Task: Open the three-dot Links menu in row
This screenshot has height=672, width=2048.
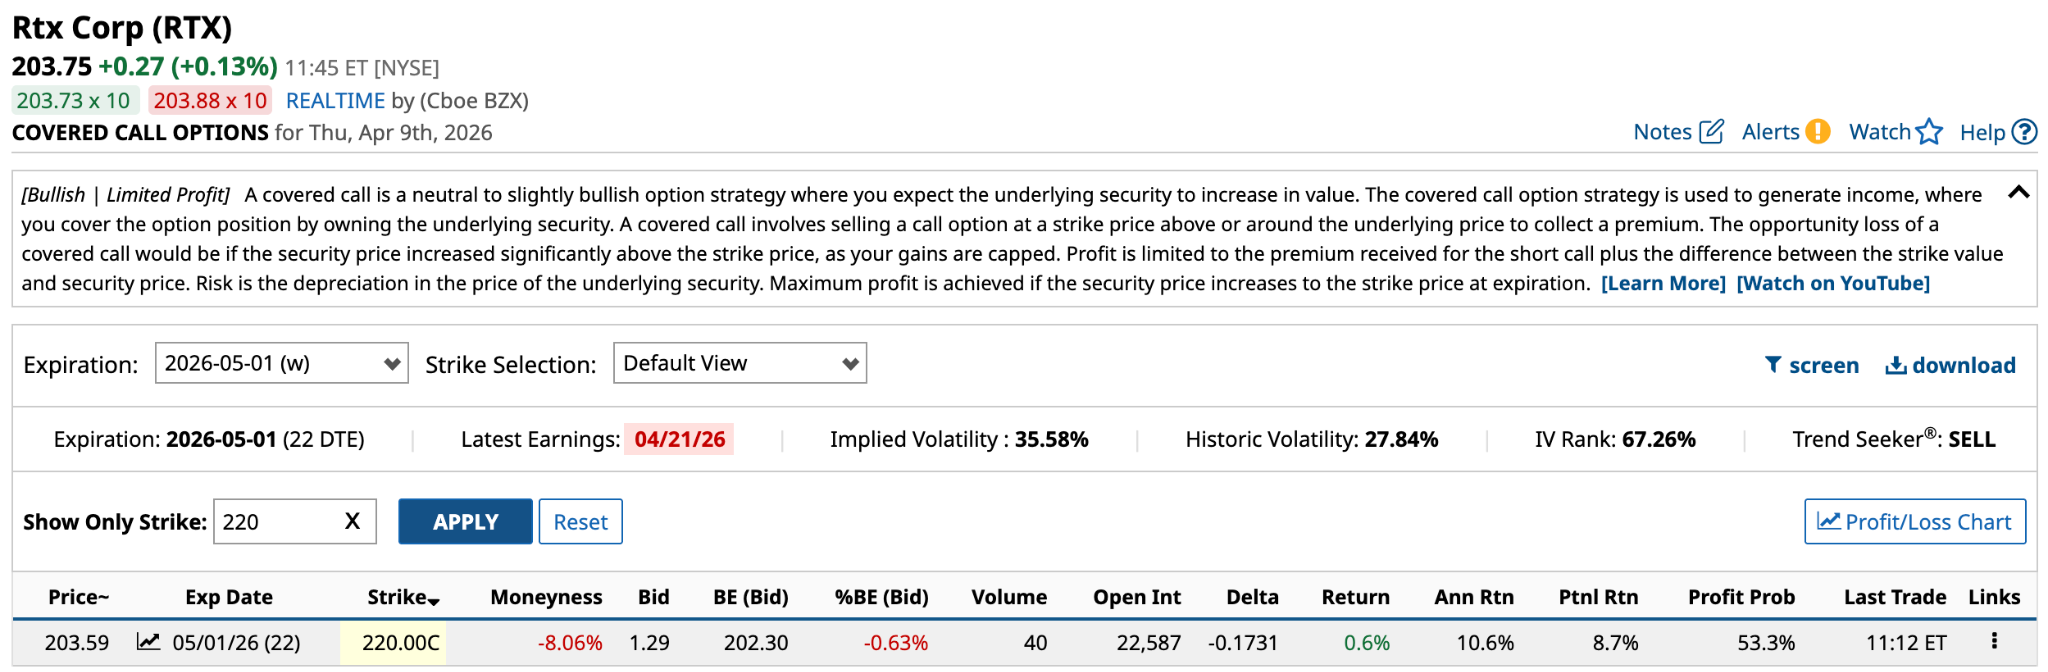Action: 1994,641
